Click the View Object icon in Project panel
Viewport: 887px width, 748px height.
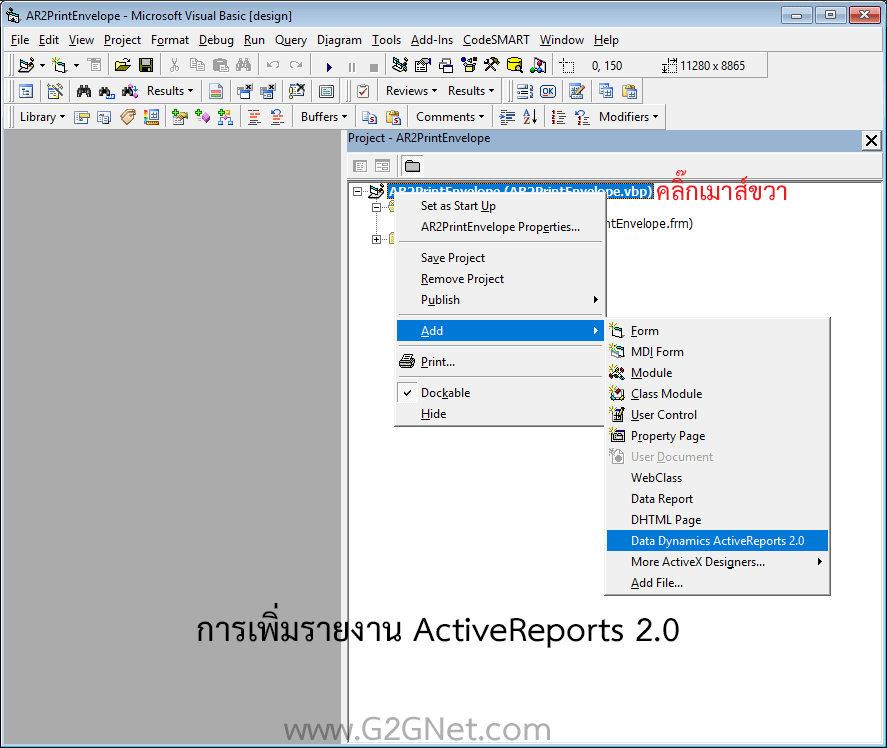point(382,166)
